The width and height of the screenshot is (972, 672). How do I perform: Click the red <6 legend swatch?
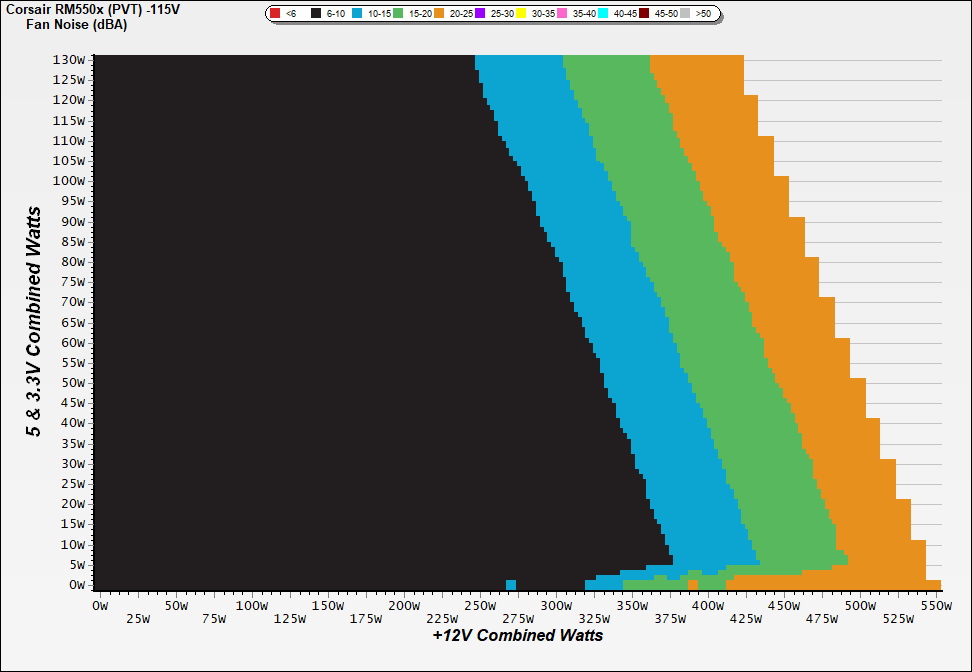coord(275,14)
